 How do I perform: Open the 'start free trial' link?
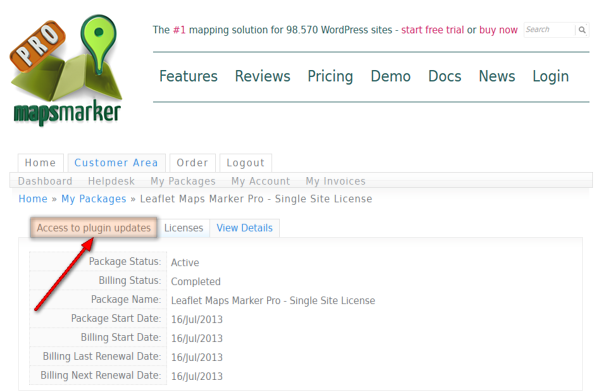[x=432, y=30]
